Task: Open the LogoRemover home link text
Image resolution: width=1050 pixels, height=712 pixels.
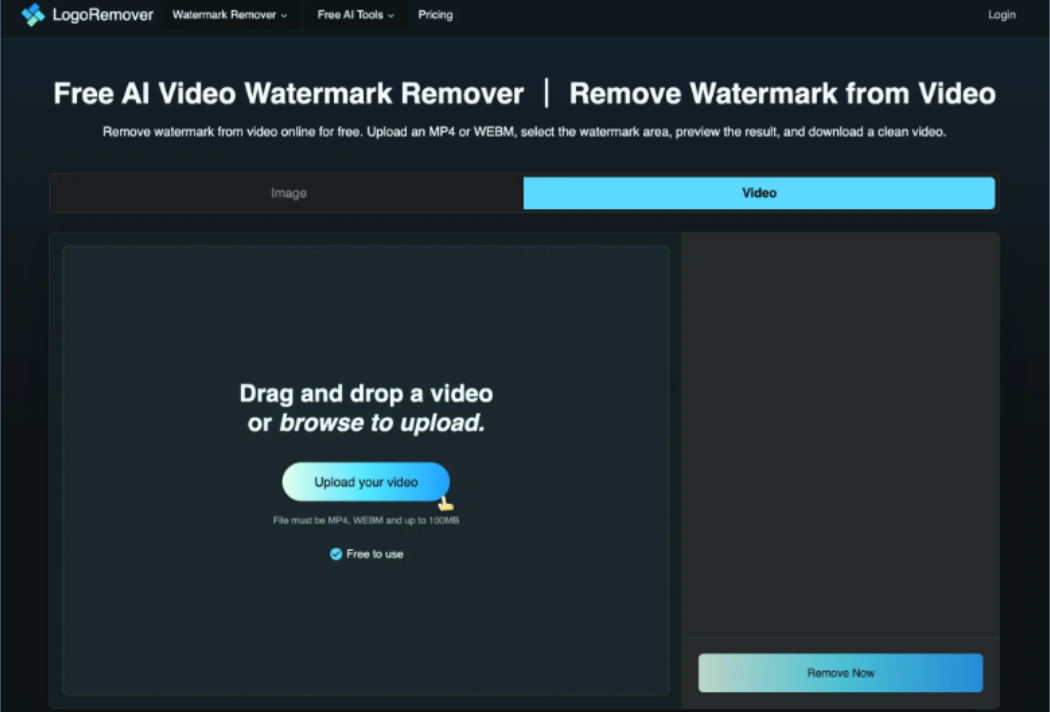Action: [102, 15]
